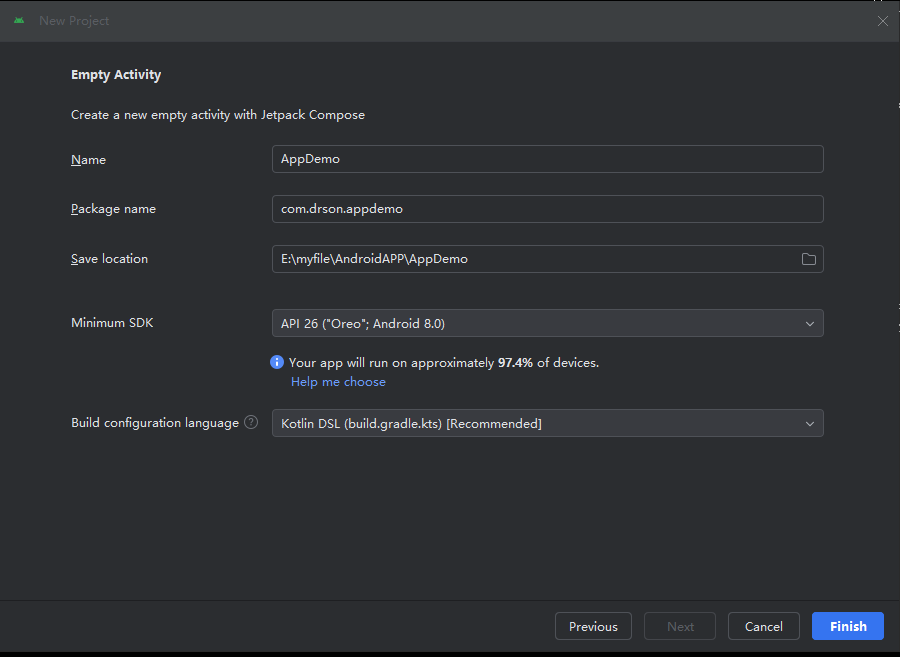Click the Save location path field
The image size is (900, 657).
(x=535, y=259)
